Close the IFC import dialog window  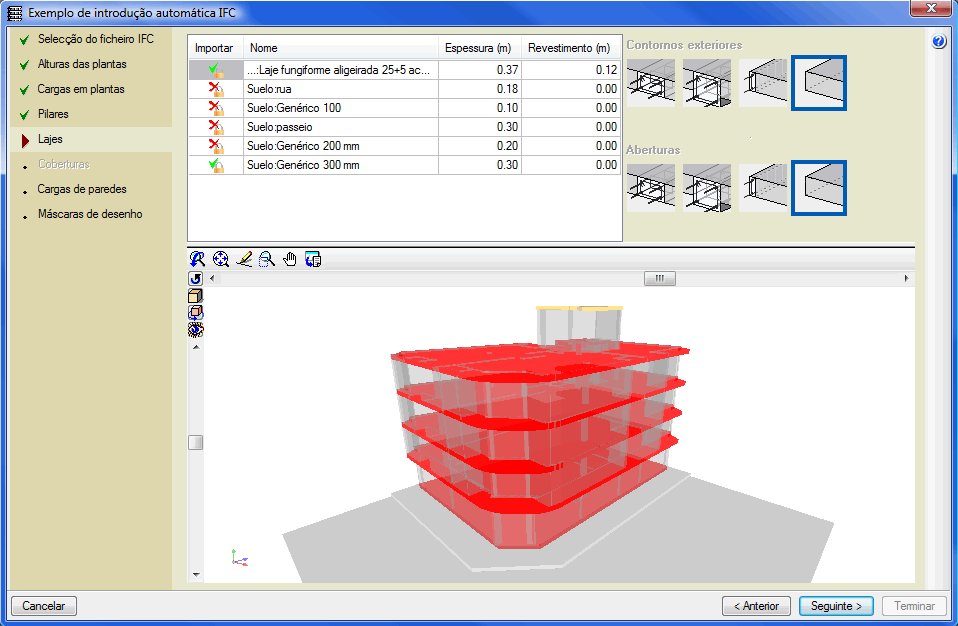click(931, 8)
